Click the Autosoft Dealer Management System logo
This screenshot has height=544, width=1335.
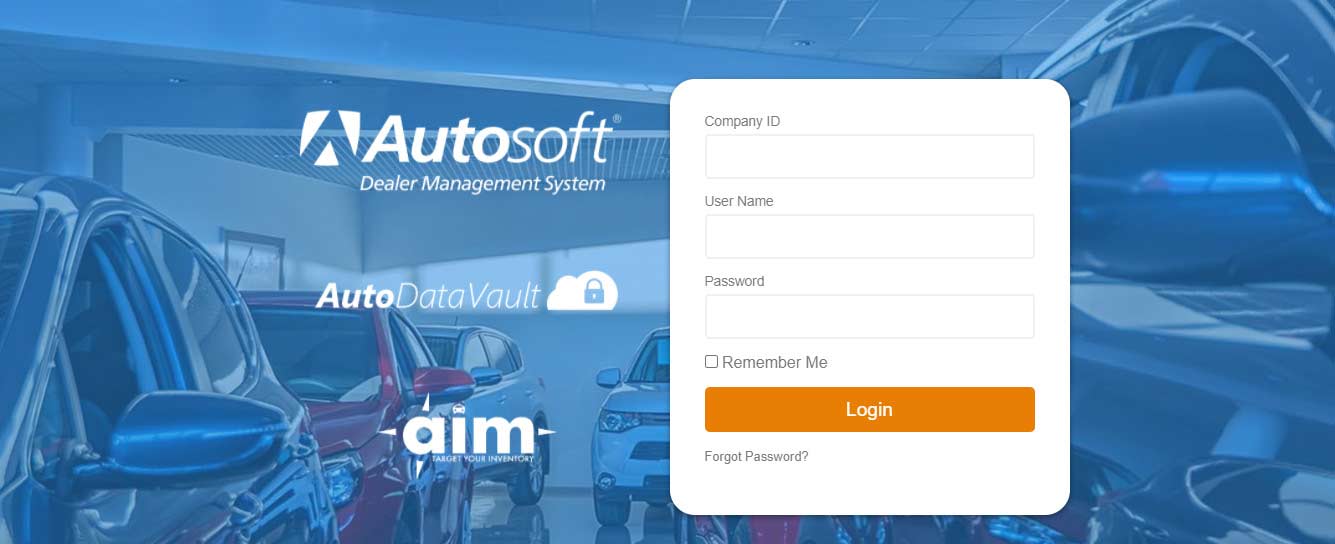point(460,152)
